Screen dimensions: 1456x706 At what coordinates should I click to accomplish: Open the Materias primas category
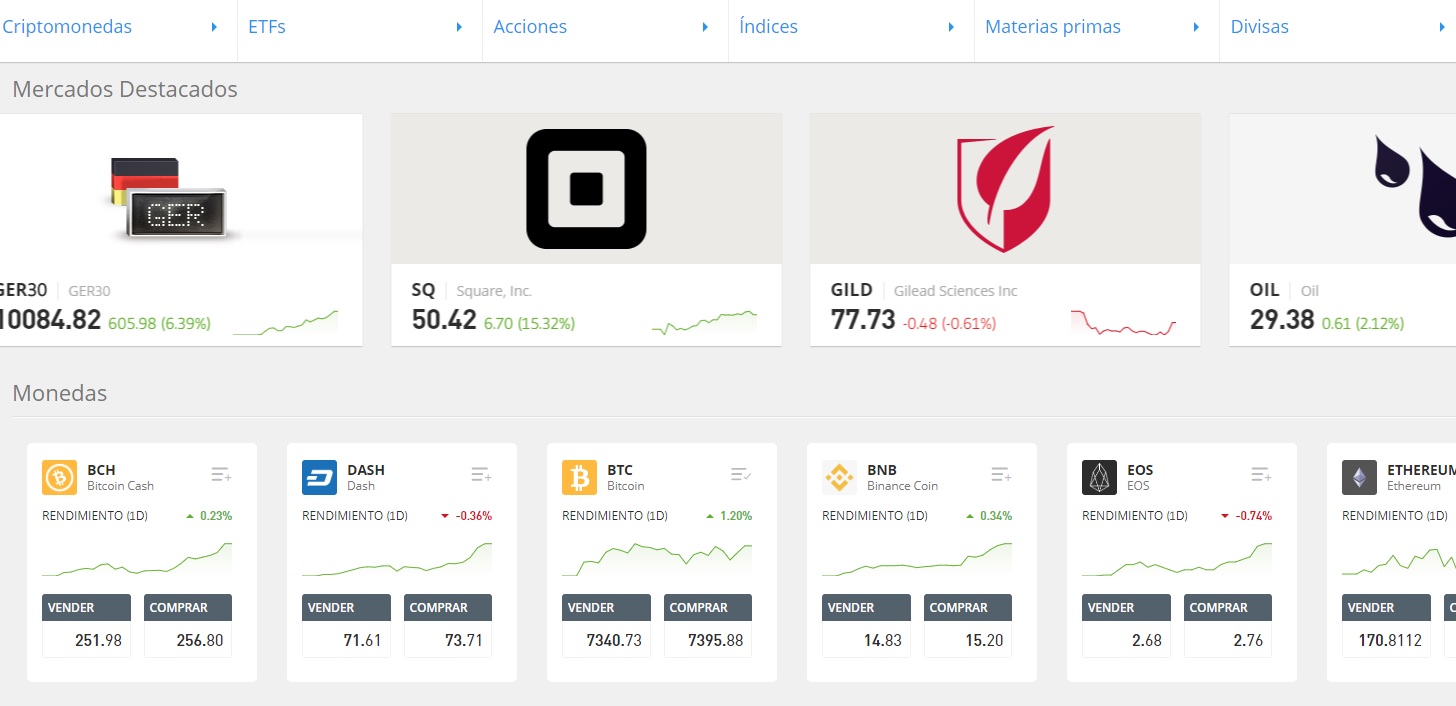[x=1053, y=27]
